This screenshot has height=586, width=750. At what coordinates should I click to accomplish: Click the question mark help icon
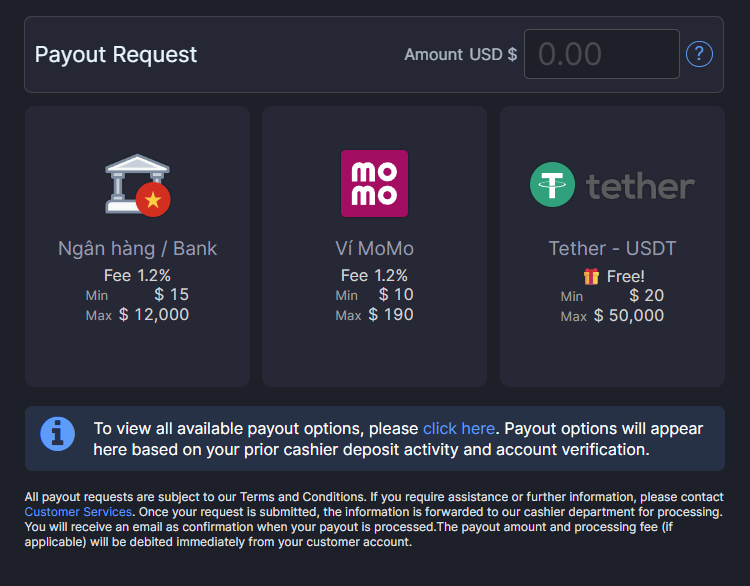click(699, 54)
